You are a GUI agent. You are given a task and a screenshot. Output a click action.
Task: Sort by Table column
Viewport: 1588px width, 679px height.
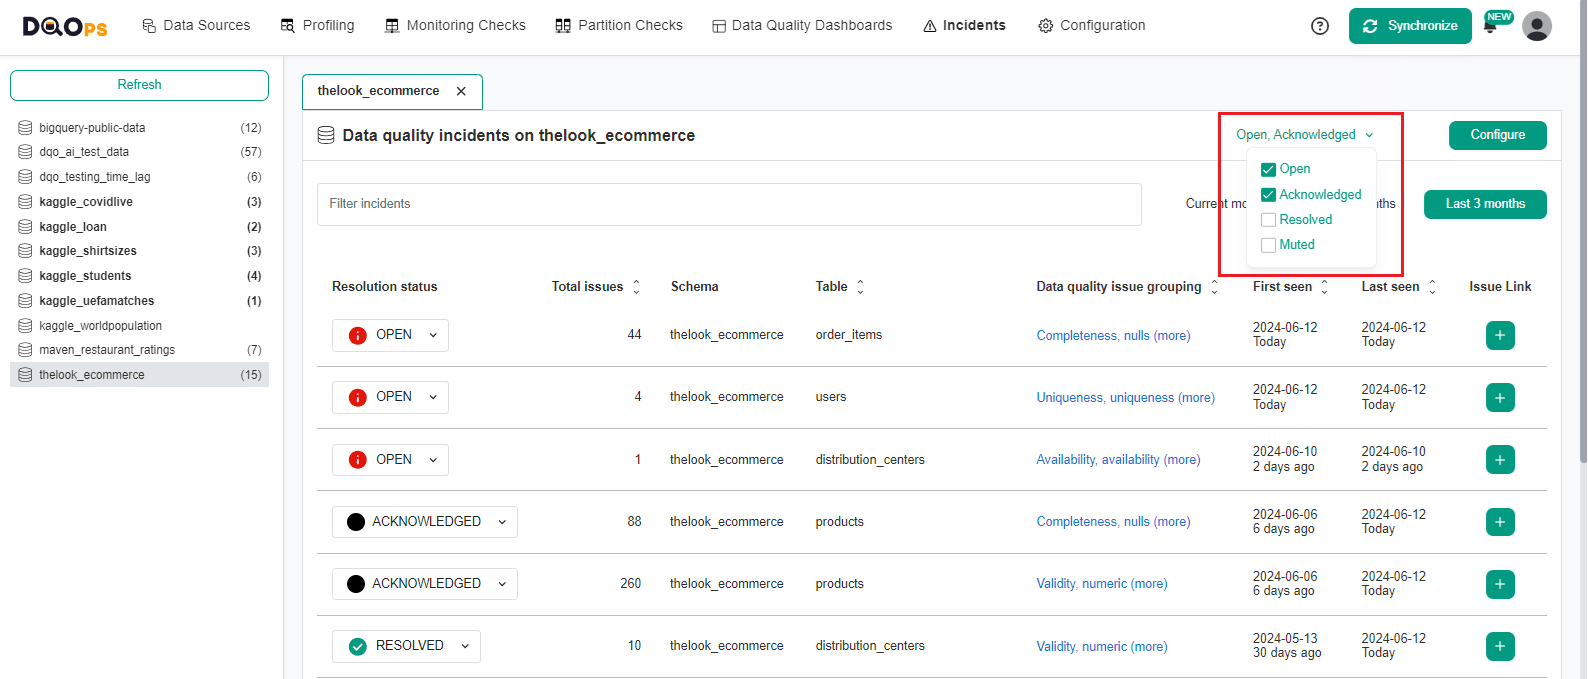[860, 287]
